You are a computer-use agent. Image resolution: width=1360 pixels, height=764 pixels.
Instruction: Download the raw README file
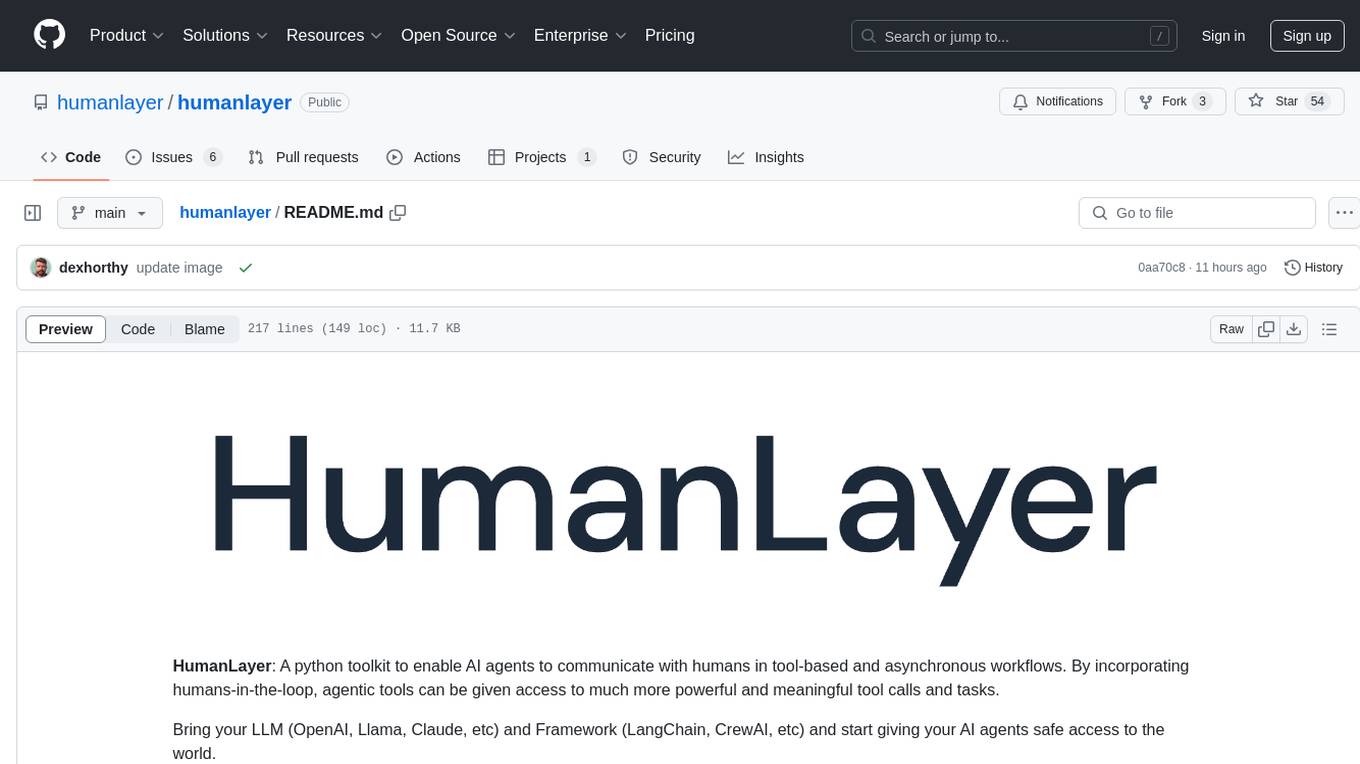pos(1293,329)
